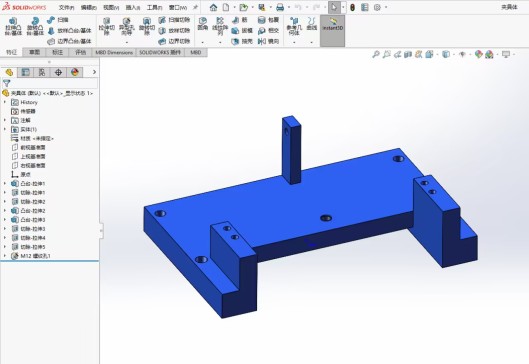Click the Rebuild traffic-light icon

pos(352,7)
